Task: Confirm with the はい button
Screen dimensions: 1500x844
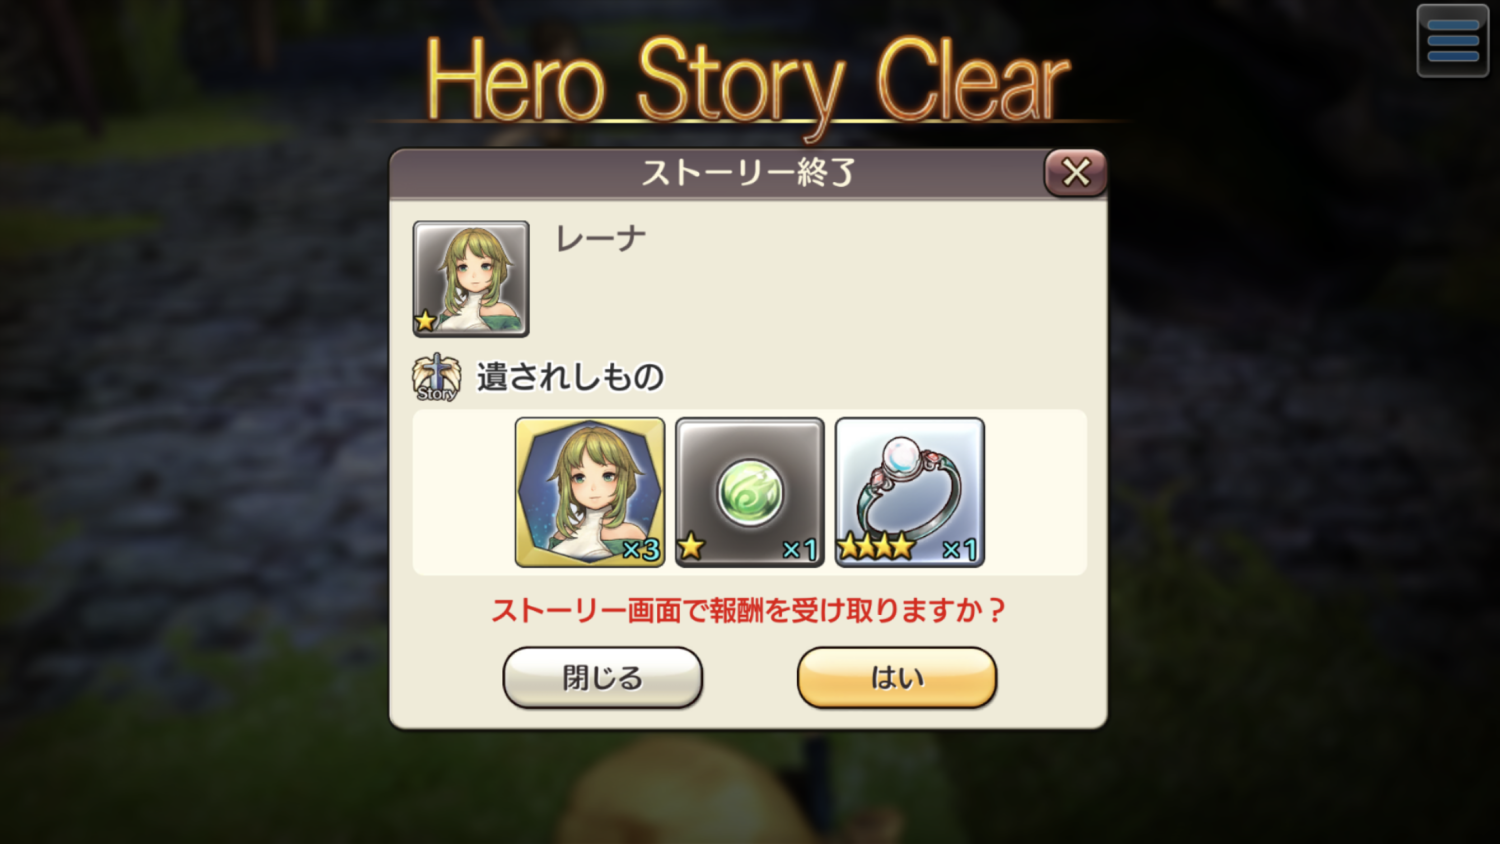Action: (x=897, y=678)
